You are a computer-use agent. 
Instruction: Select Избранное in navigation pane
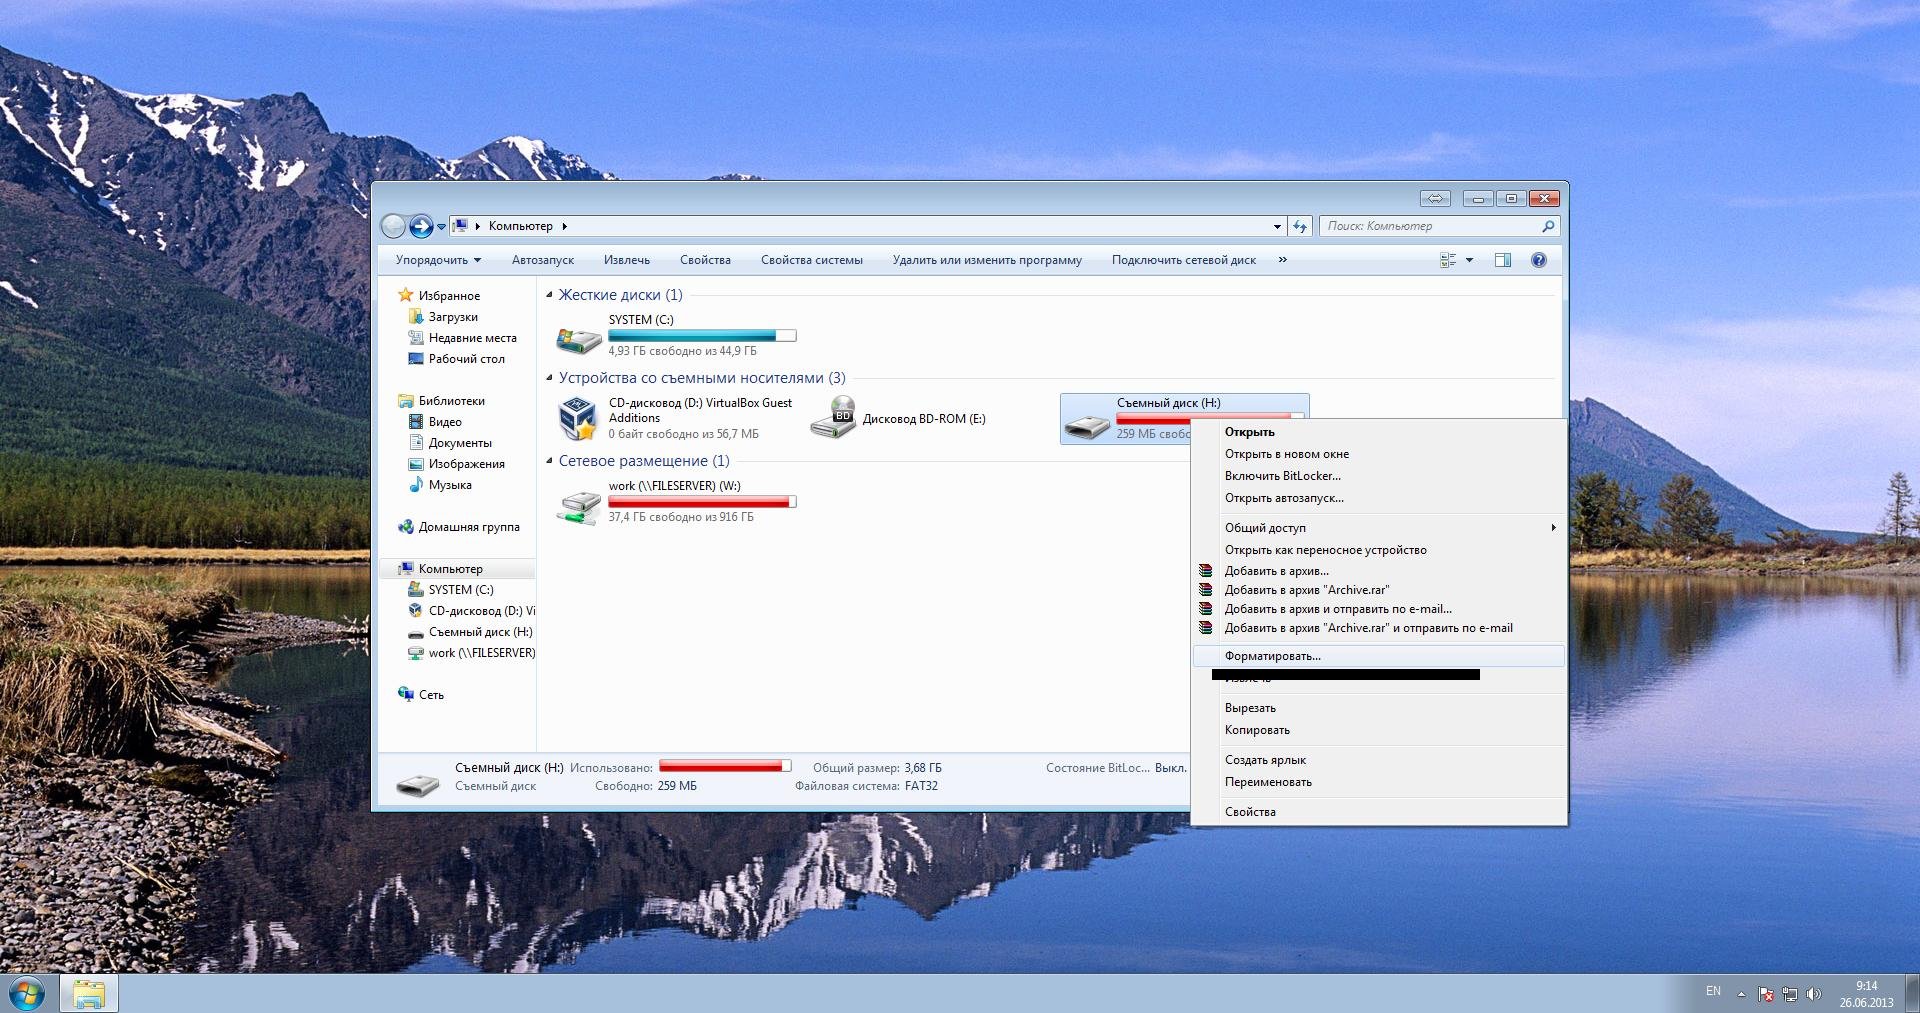click(x=449, y=296)
